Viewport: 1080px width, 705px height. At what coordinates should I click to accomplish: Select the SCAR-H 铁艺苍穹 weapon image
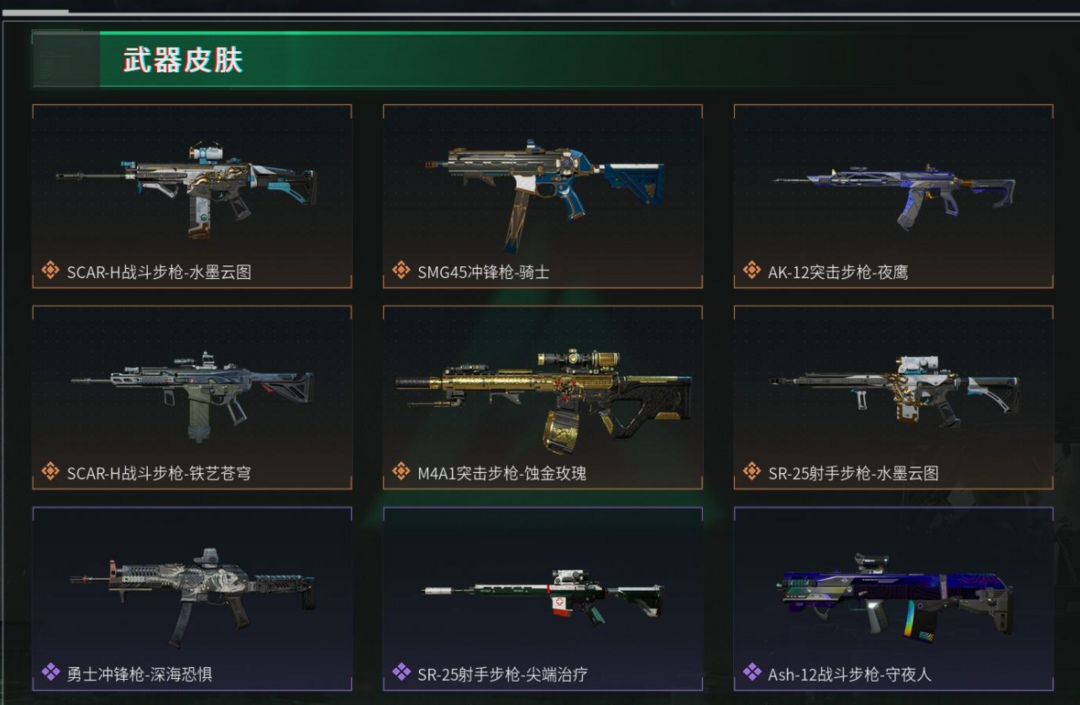[192, 397]
